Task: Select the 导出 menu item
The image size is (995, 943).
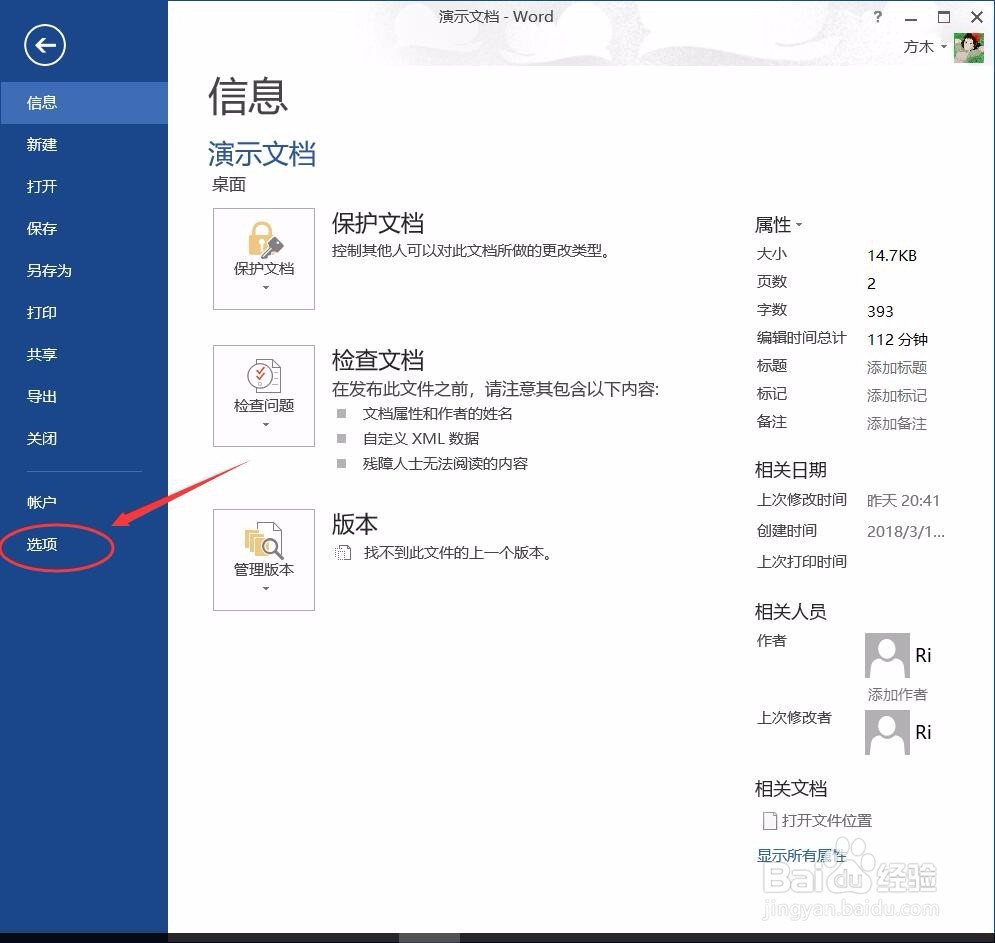Action: [84, 397]
